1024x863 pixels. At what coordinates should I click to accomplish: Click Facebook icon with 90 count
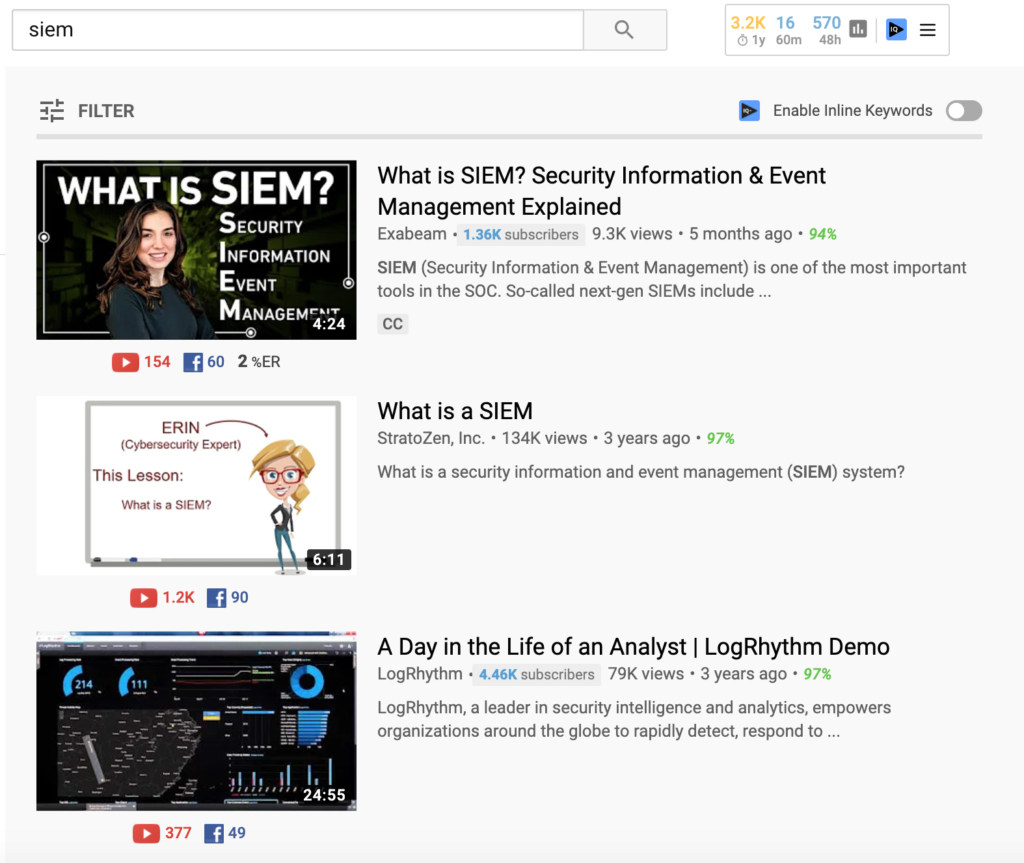[x=227, y=598]
